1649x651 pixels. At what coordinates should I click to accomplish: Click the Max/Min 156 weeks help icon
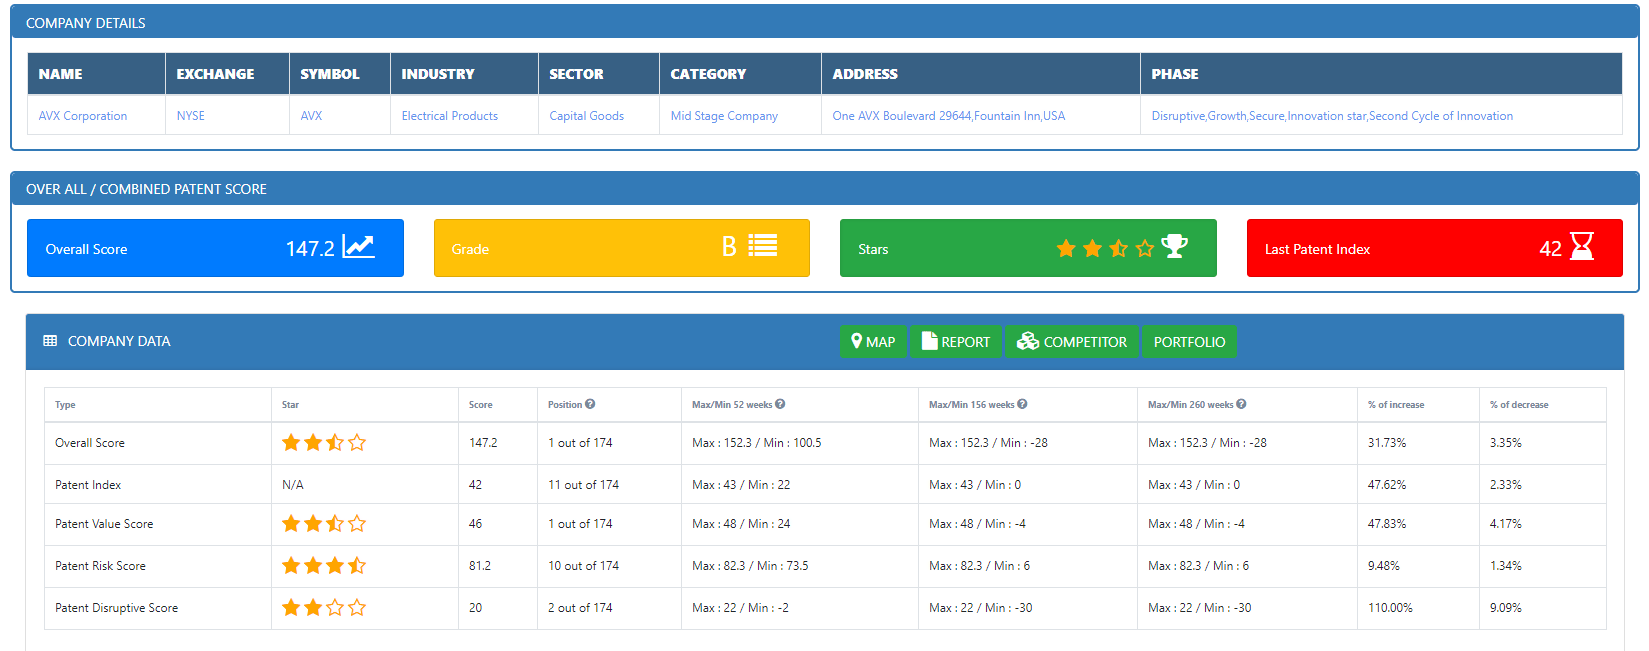(1022, 404)
